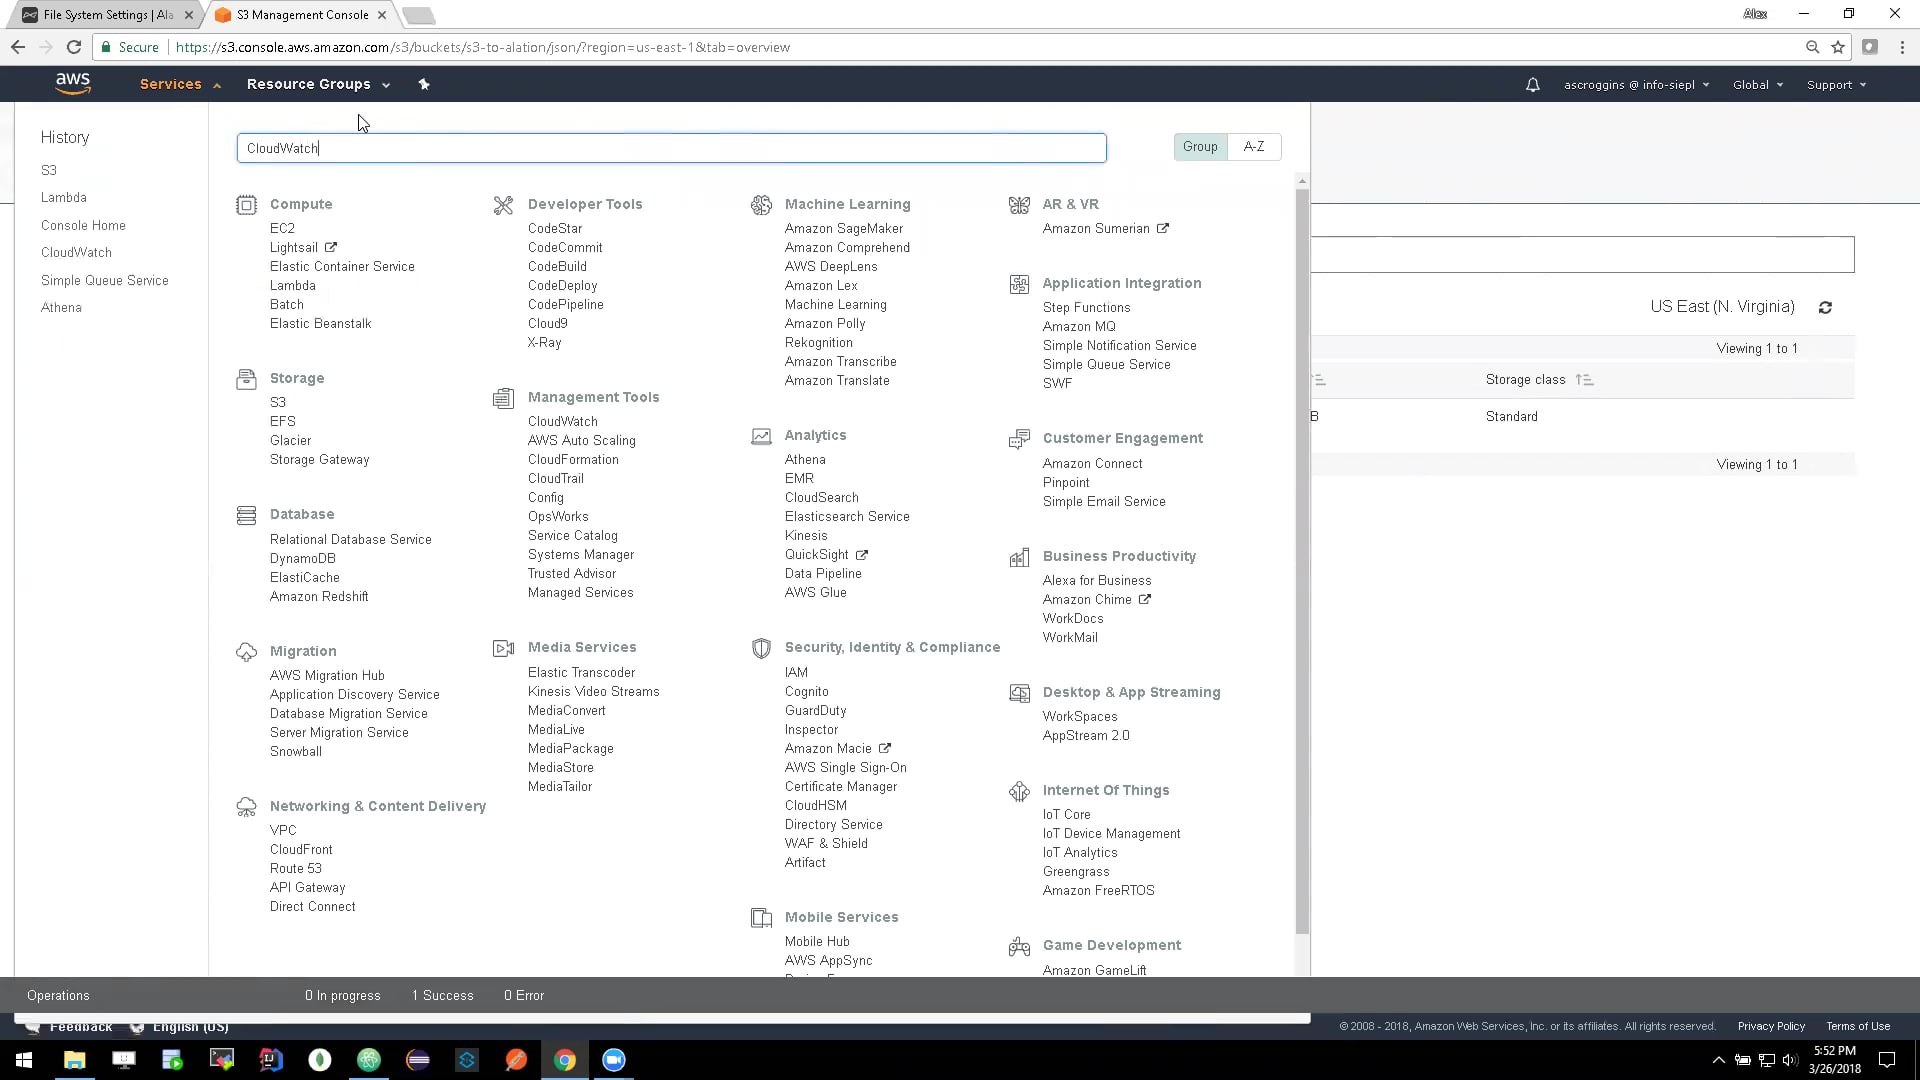Select Lambda from History list

coord(64,198)
